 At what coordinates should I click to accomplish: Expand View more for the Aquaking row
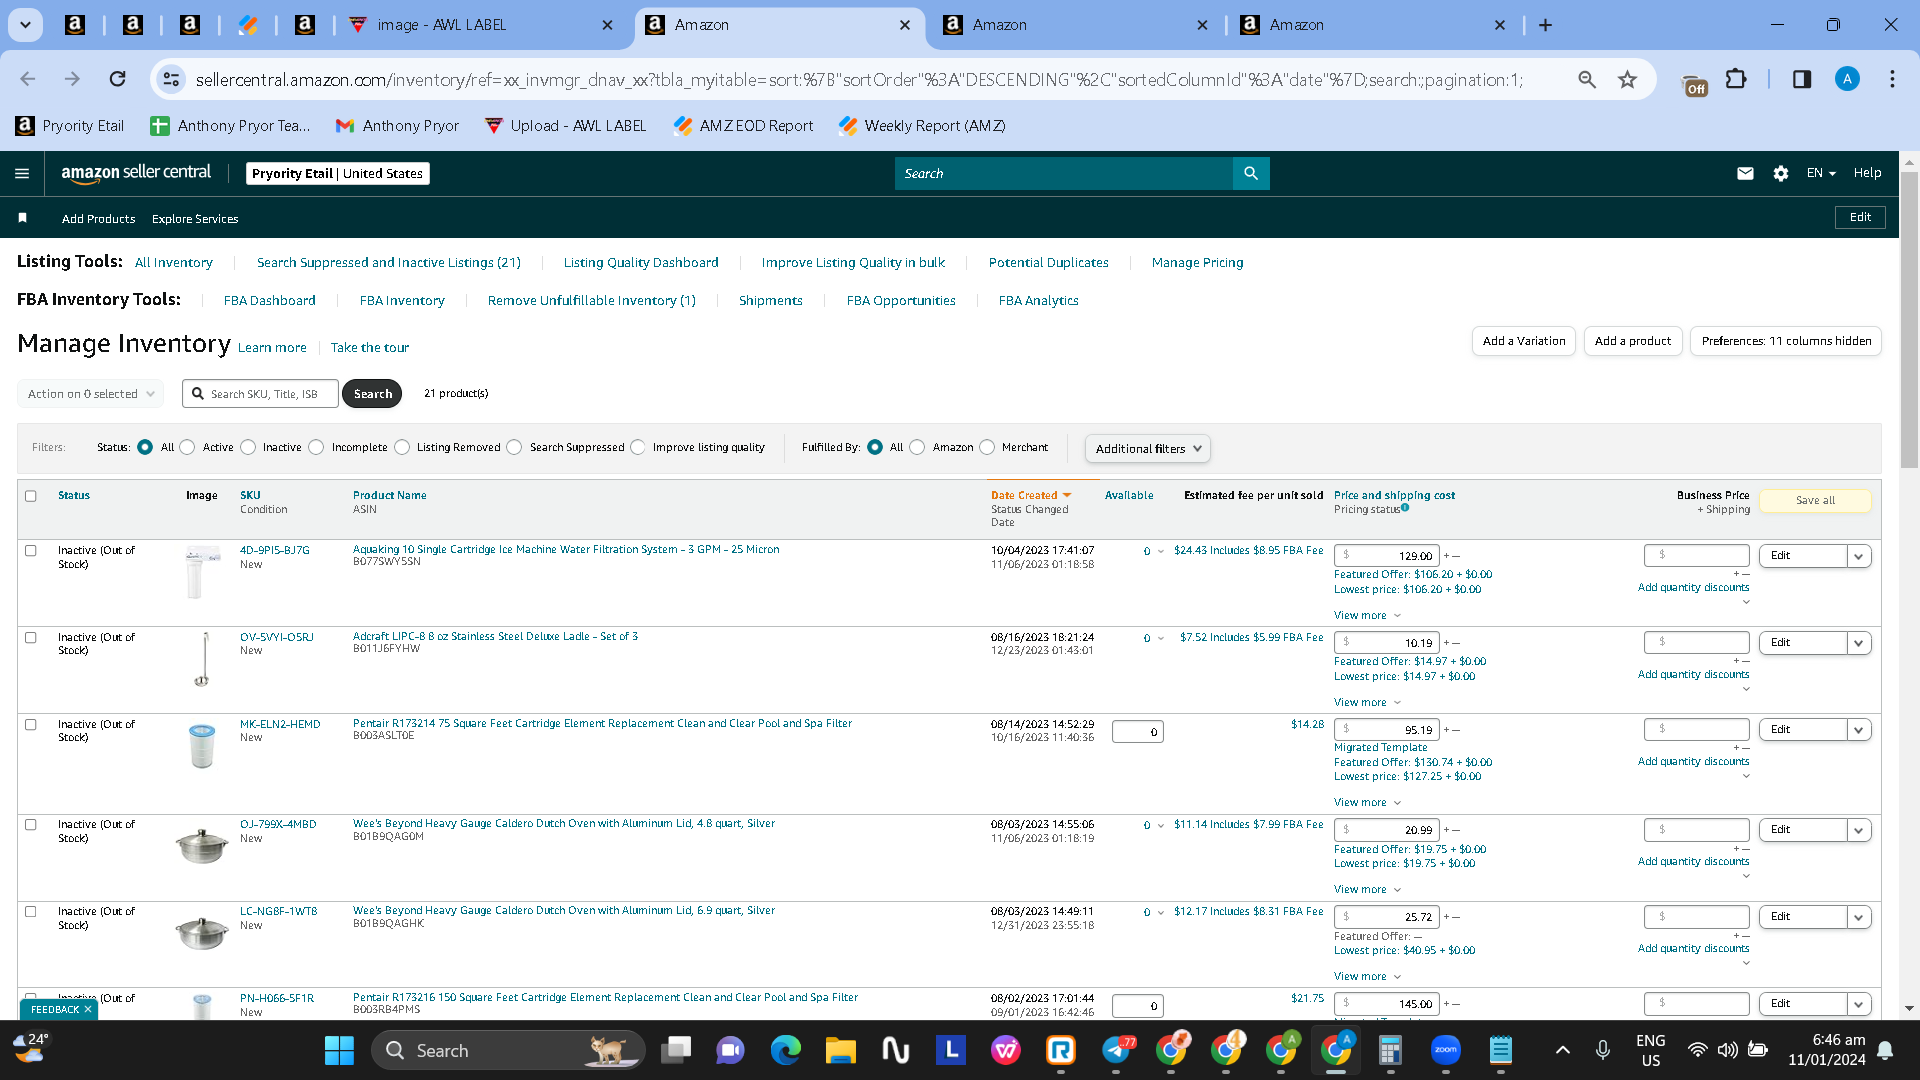(1367, 616)
